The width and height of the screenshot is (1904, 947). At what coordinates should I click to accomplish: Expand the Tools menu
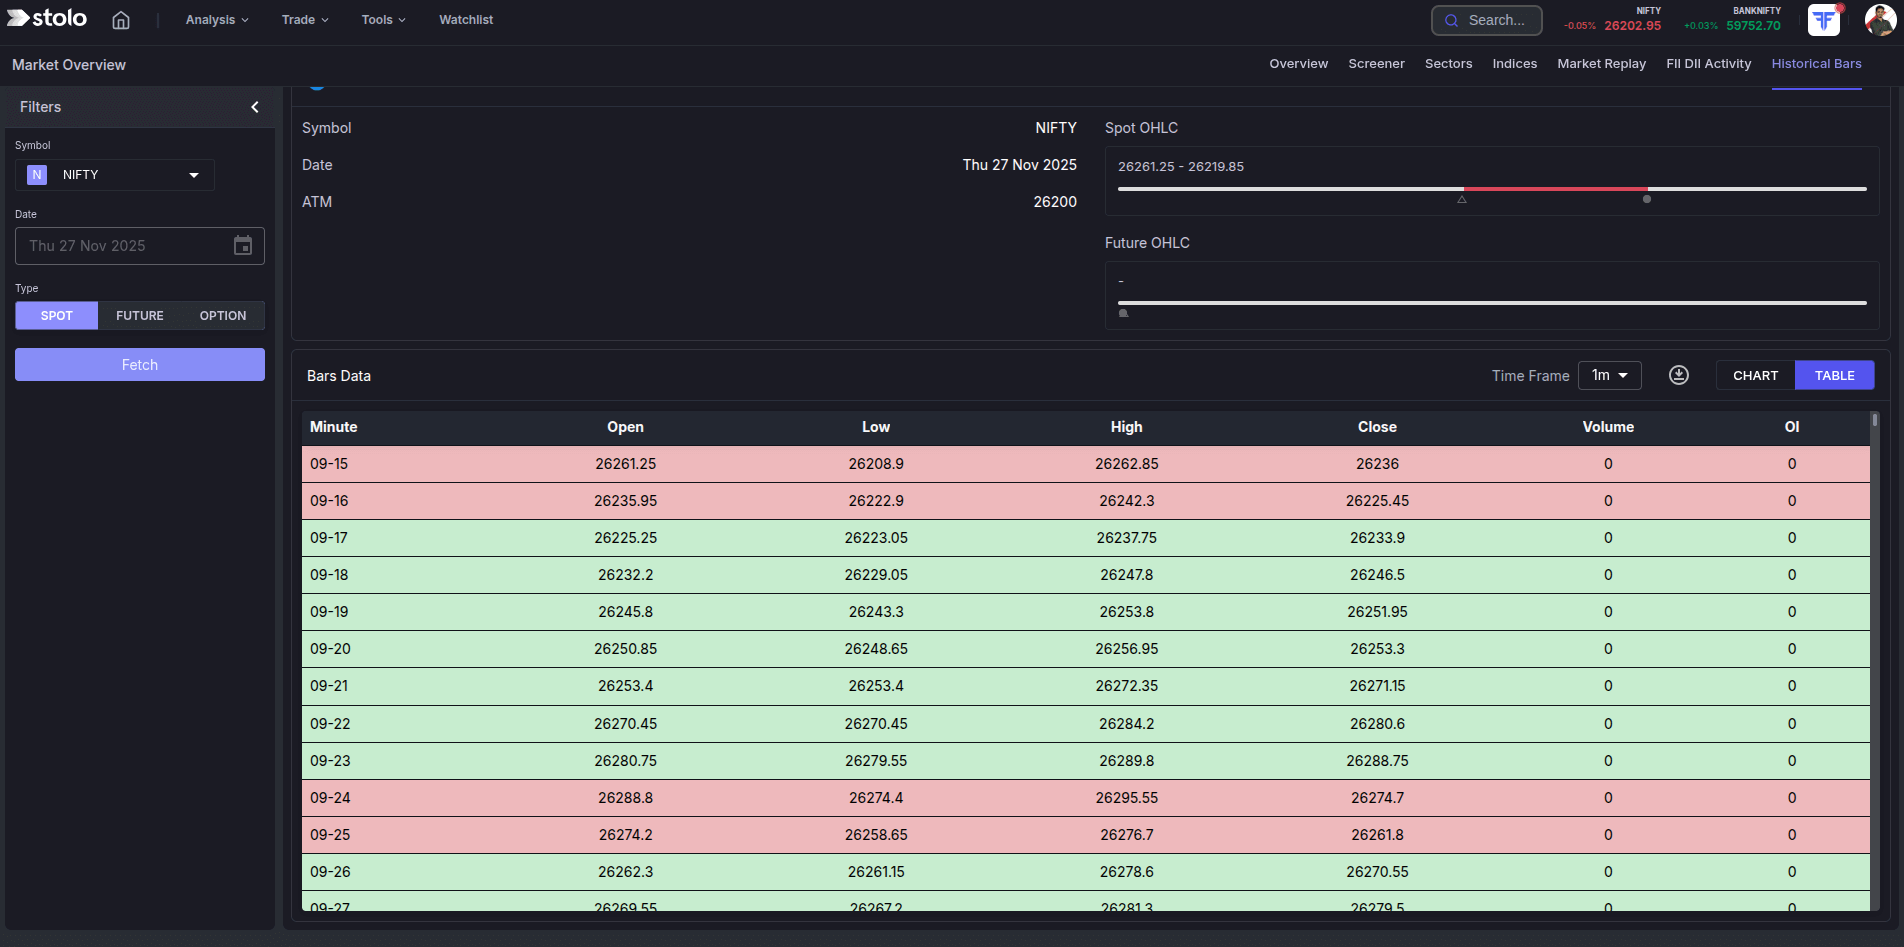pyautogui.click(x=383, y=19)
